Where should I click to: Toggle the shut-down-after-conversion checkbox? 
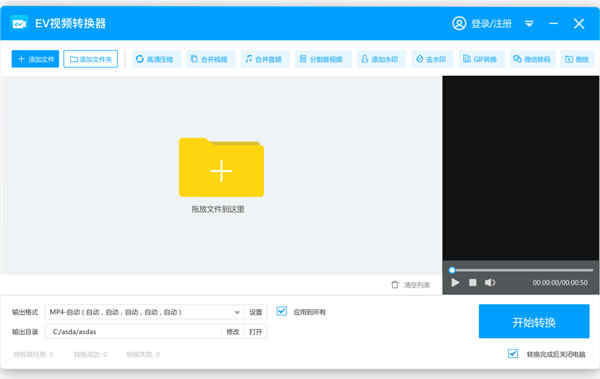pyautogui.click(x=513, y=354)
